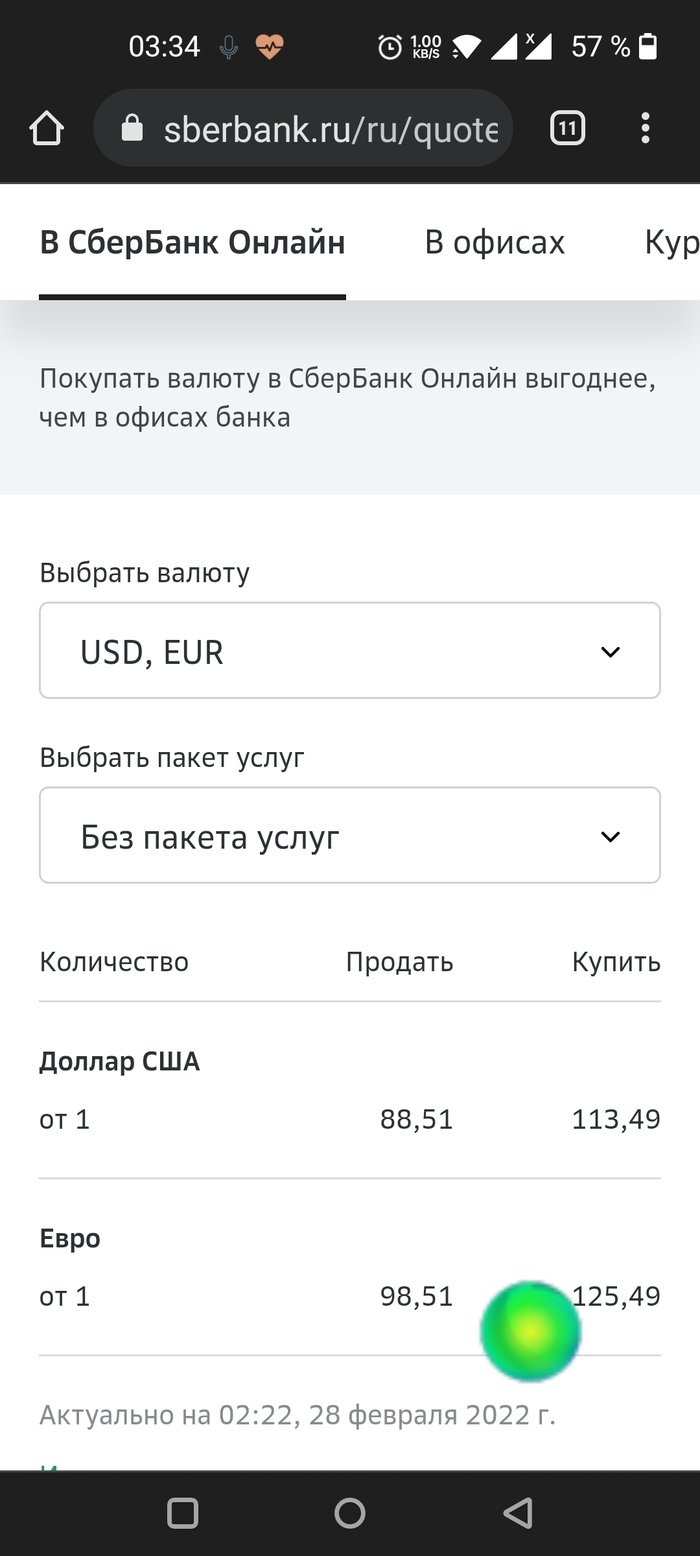Image resolution: width=700 pixels, height=1556 pixels.
Task: Switch to the 'В офисах' tab
Action: tap(495, 242)
